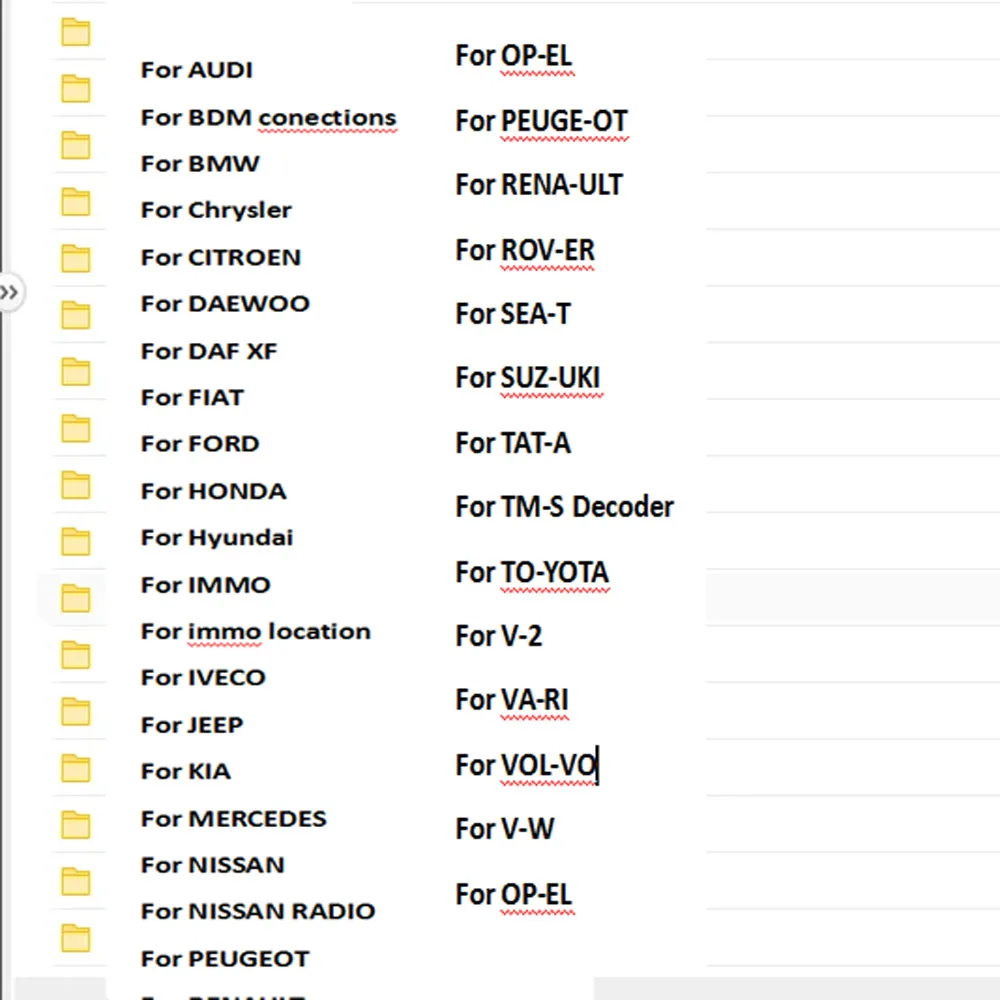Screen dimensions: 1000x1000
Task: Select the 'For TM-S Decoder' entry
Action: (x=564, y=507)
